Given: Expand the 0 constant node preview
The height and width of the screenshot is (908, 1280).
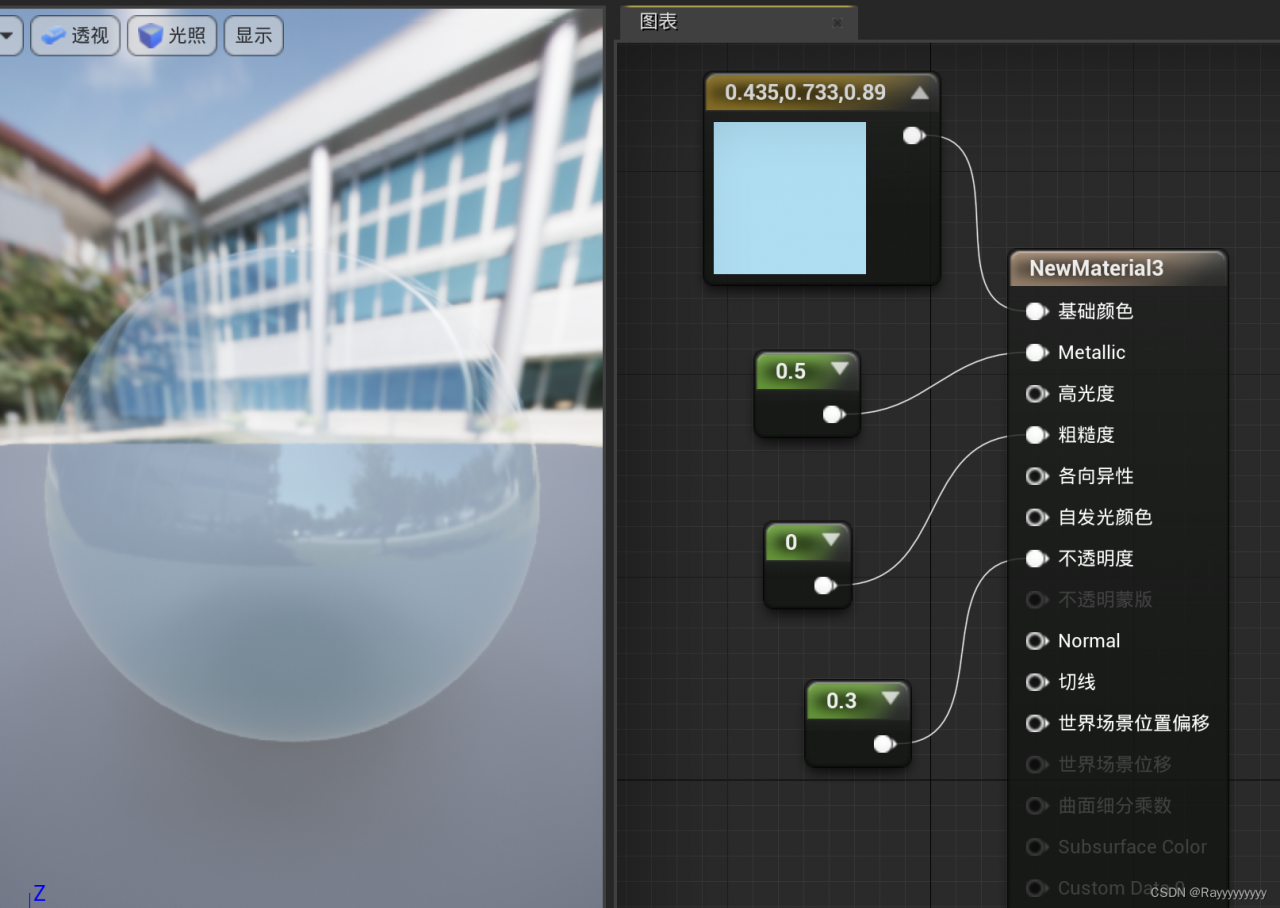Looking at the screenshot, I should 831,541.
